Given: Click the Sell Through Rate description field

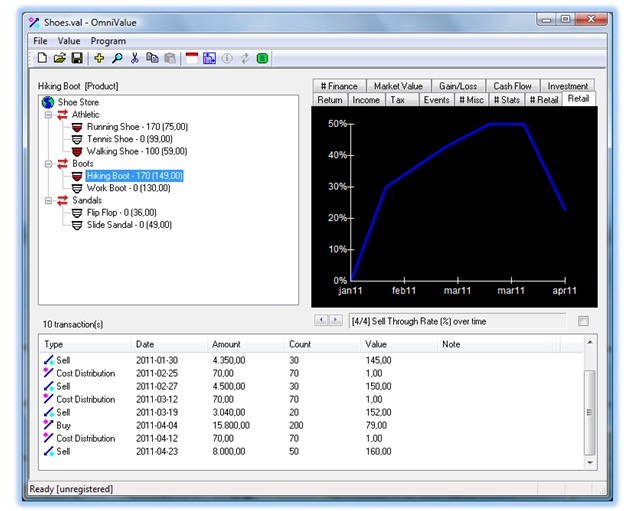Looking at the screenshot, I should (x=458, y=321).
